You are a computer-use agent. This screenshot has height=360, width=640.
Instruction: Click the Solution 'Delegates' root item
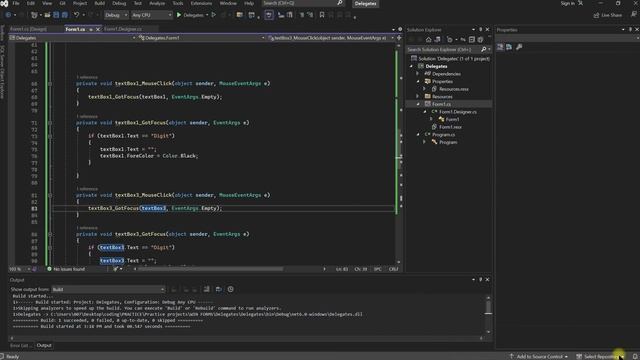451,59
